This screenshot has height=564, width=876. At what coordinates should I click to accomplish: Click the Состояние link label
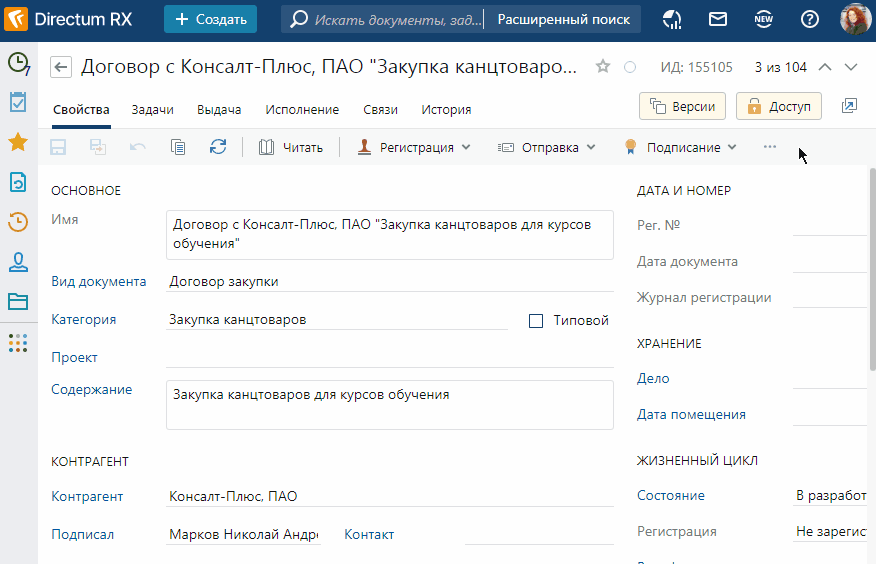(x=671, y=495)
